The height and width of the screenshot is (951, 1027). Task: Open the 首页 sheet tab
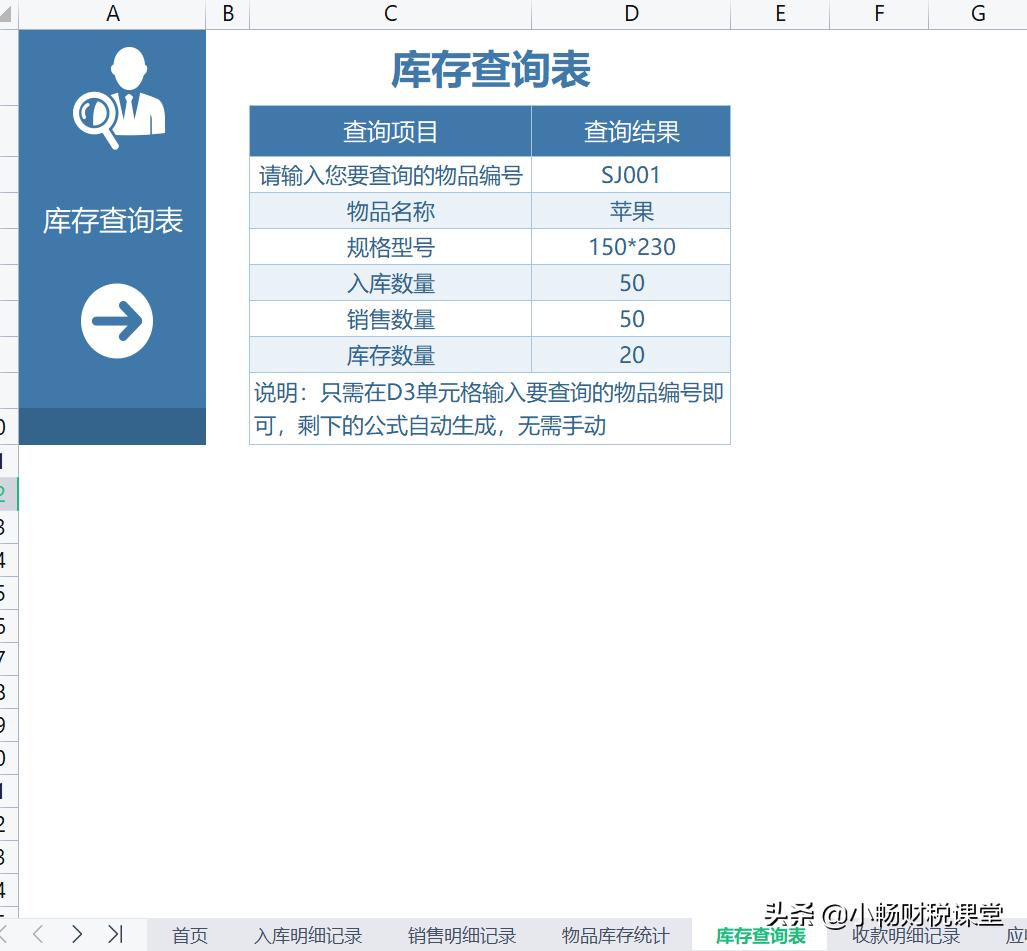point(189,936)
